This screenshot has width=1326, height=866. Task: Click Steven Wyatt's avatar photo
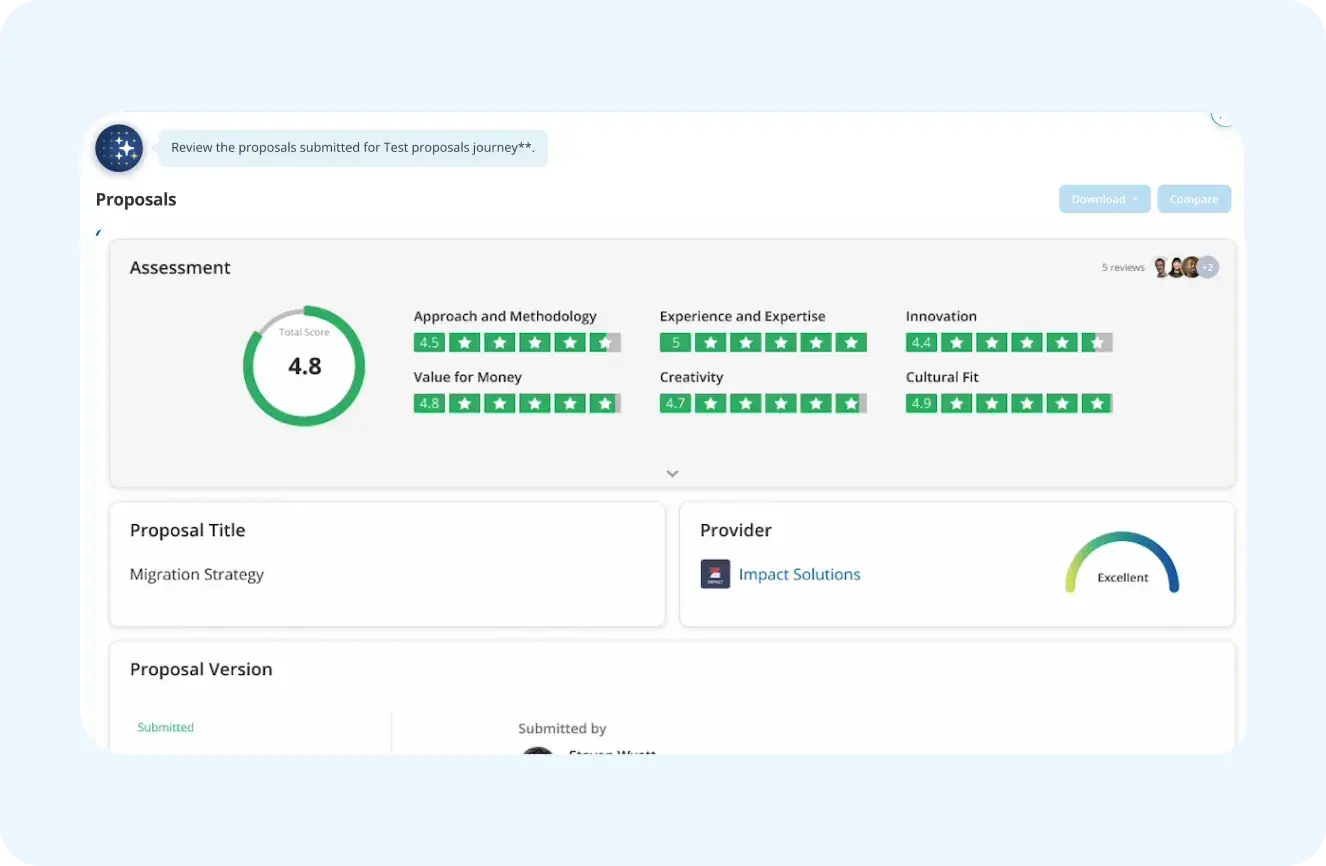pos(537,753)
